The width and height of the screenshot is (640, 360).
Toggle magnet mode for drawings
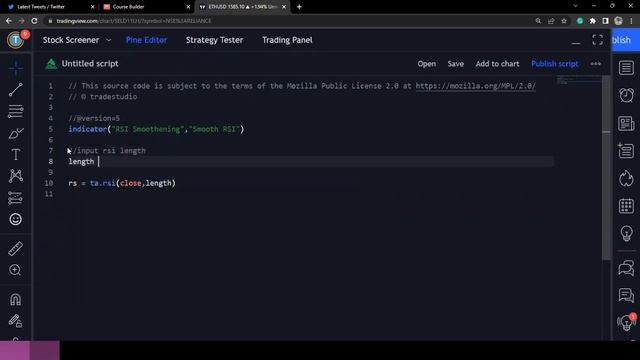tap(16, 300)
